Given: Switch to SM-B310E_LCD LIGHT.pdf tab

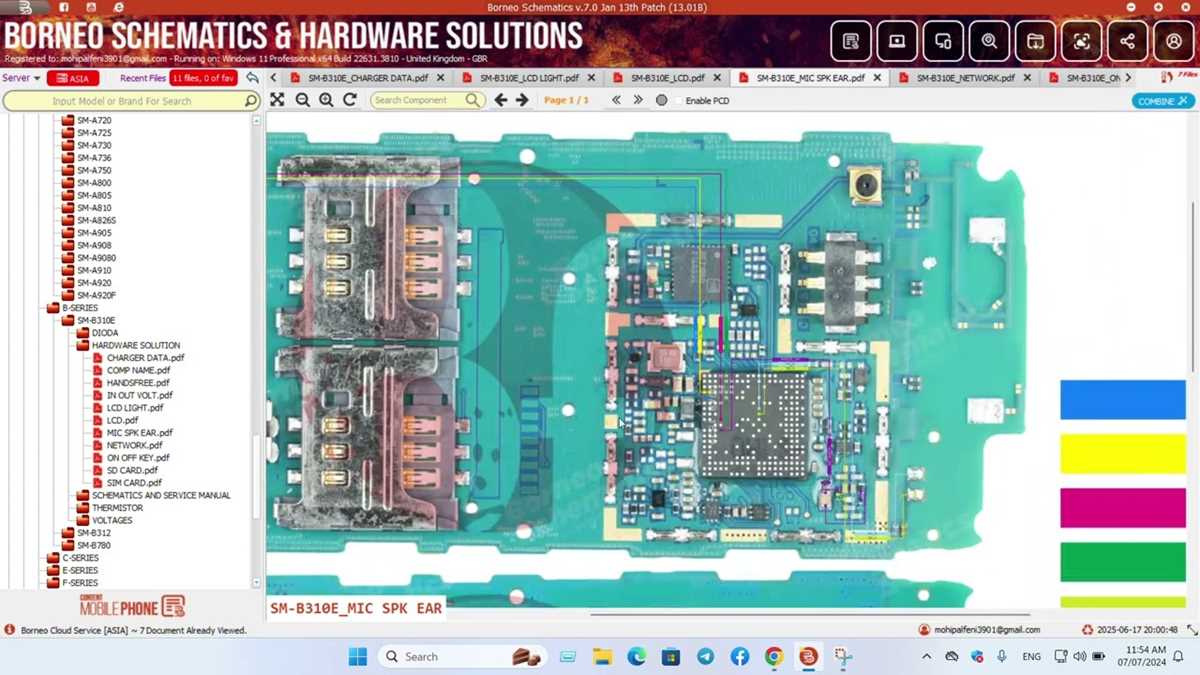Looking at the screenshot, I should pos(529,77).
